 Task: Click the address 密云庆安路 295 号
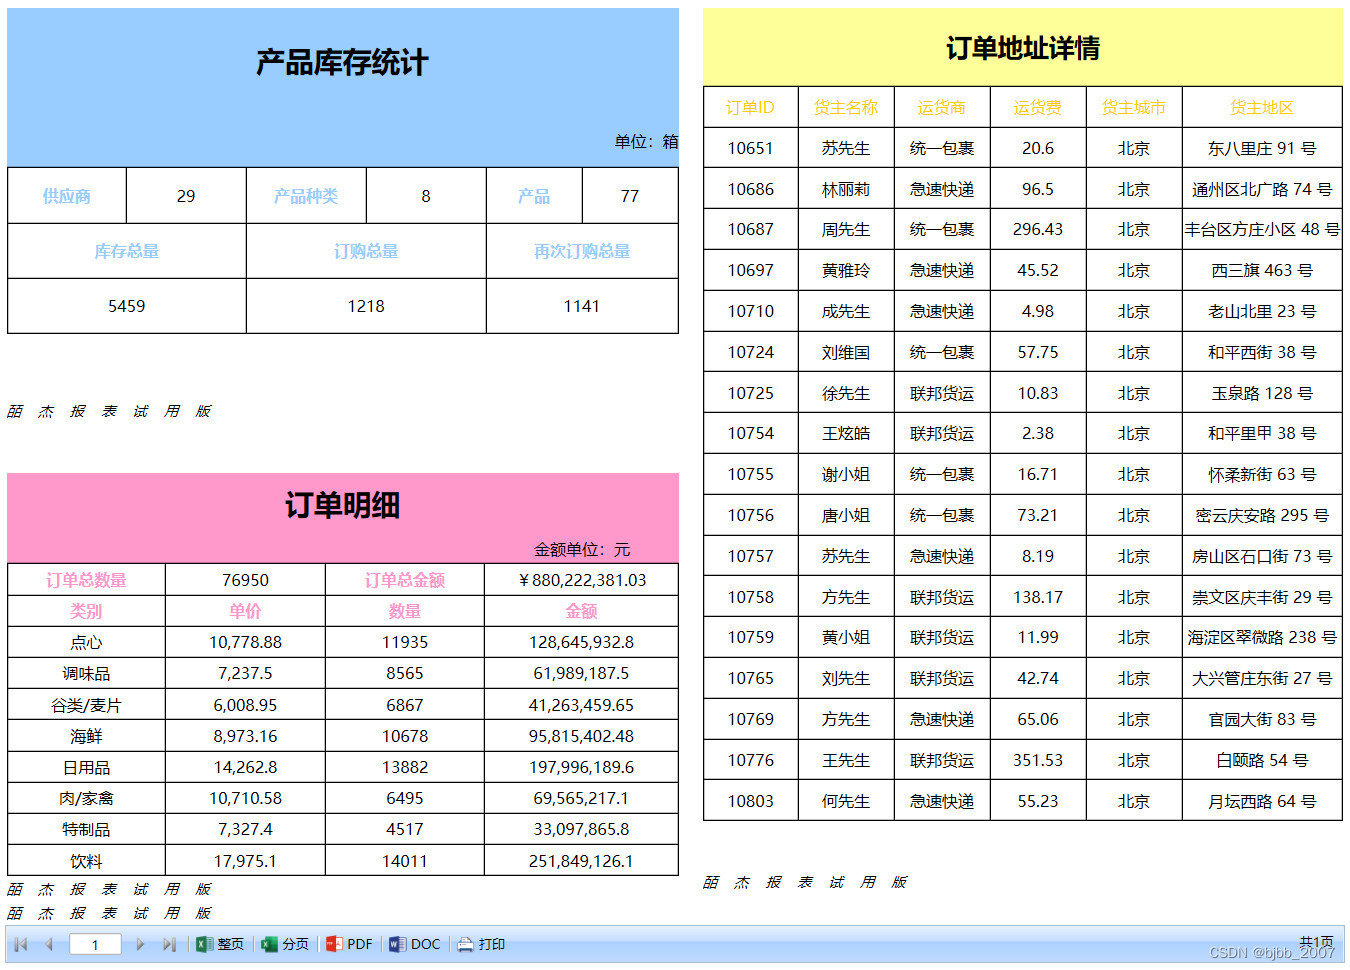(x=1262, y=515)
